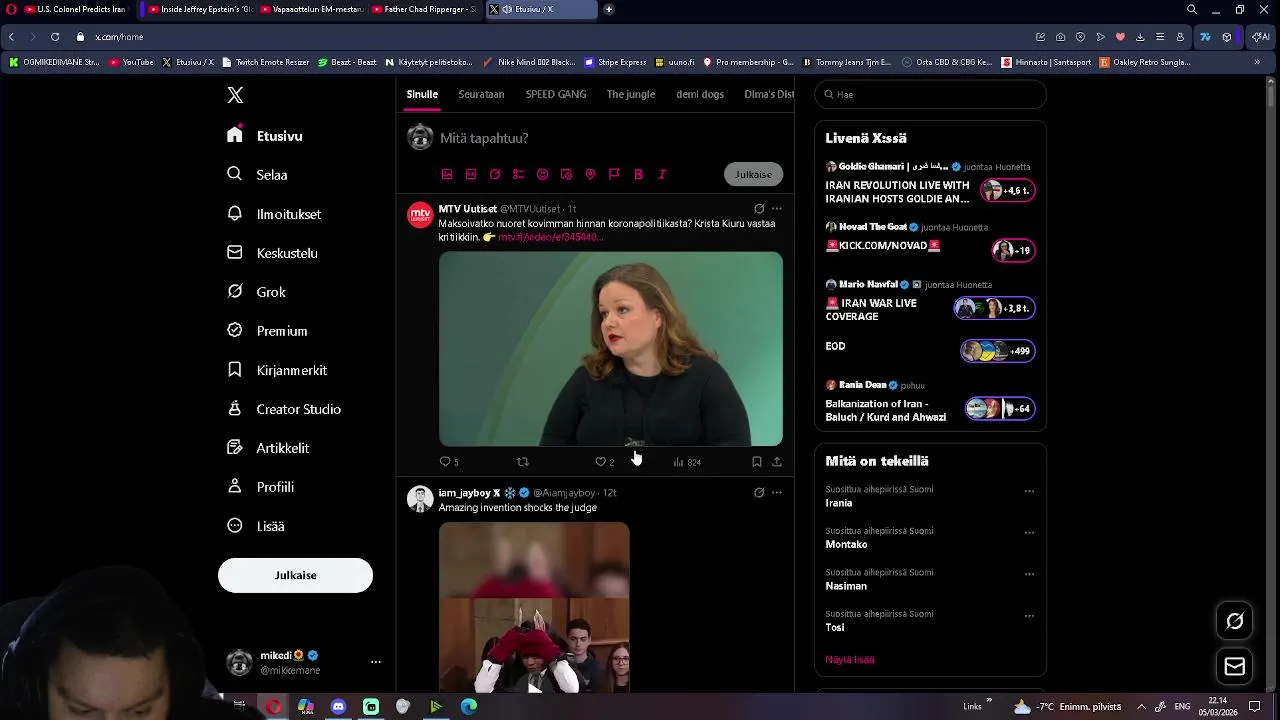Switch to Seurataan tab
Viewport: 1280px width, 720px height.
tap(481, 94)
